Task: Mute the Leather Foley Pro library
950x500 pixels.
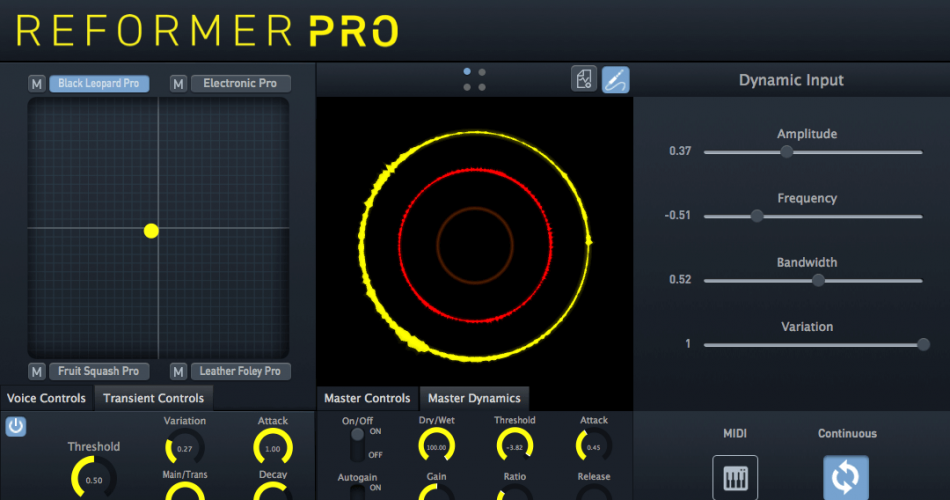Action: 178,372
